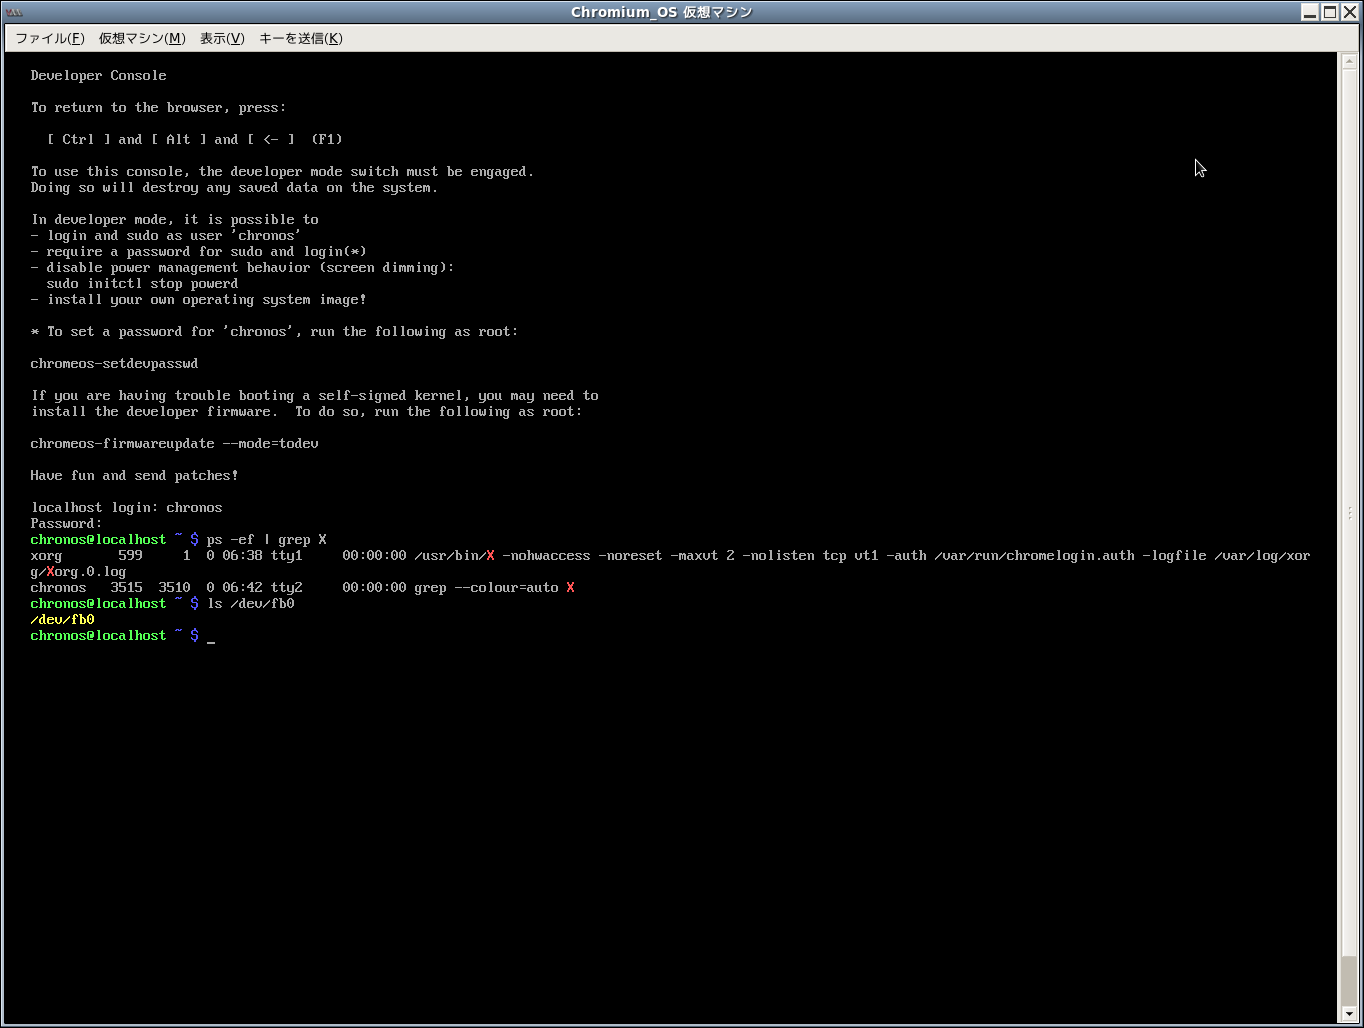1364x1028 pixels.
Task: Open the ファイル(F) menu
Action: [x=49, y=39]
